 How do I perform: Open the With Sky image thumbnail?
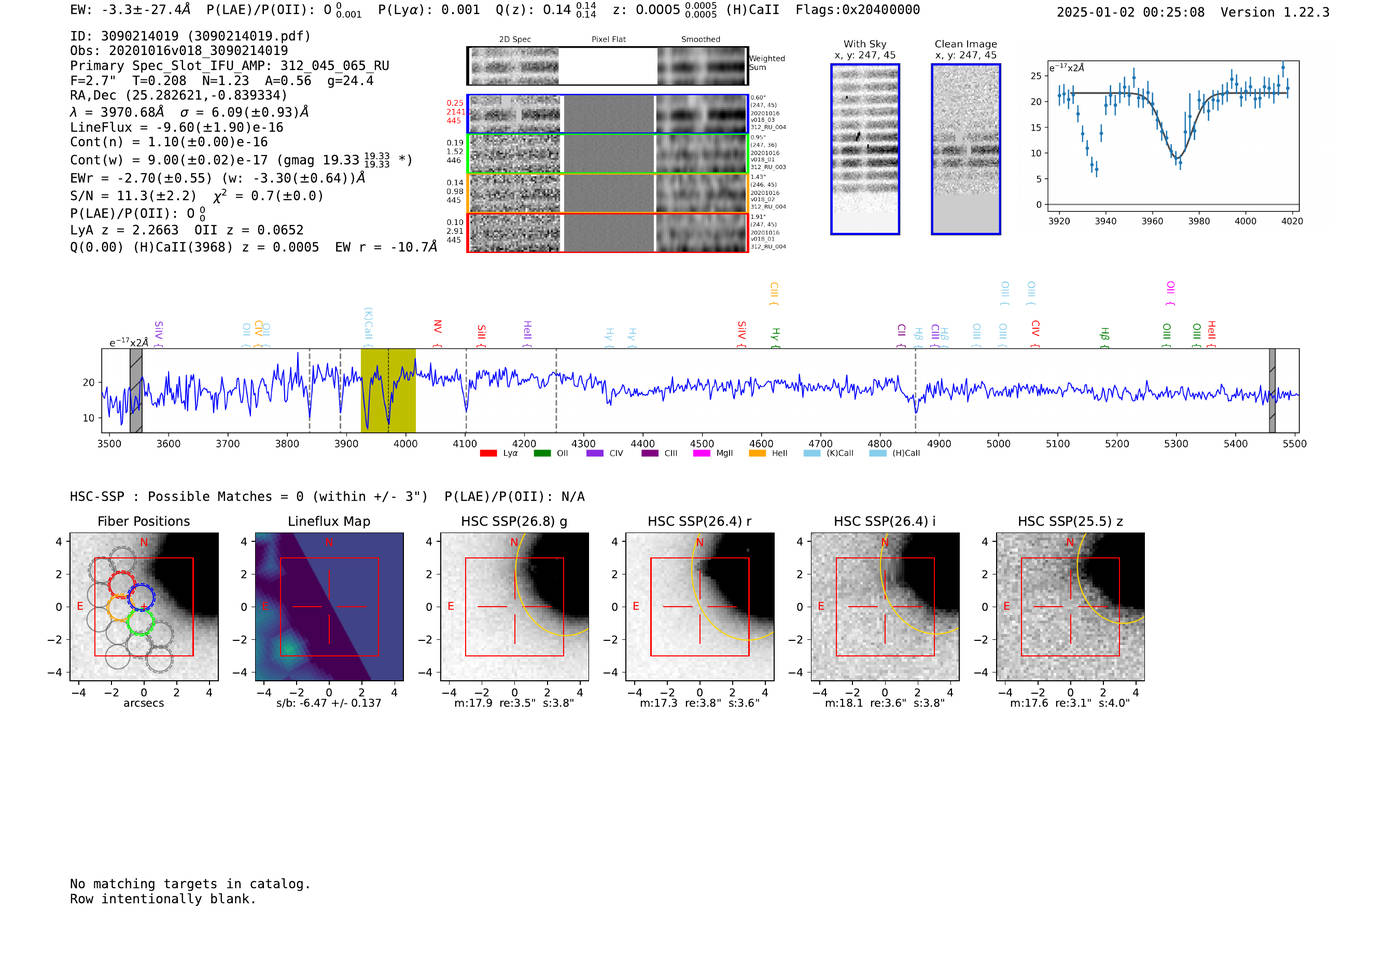pos(865,149)
